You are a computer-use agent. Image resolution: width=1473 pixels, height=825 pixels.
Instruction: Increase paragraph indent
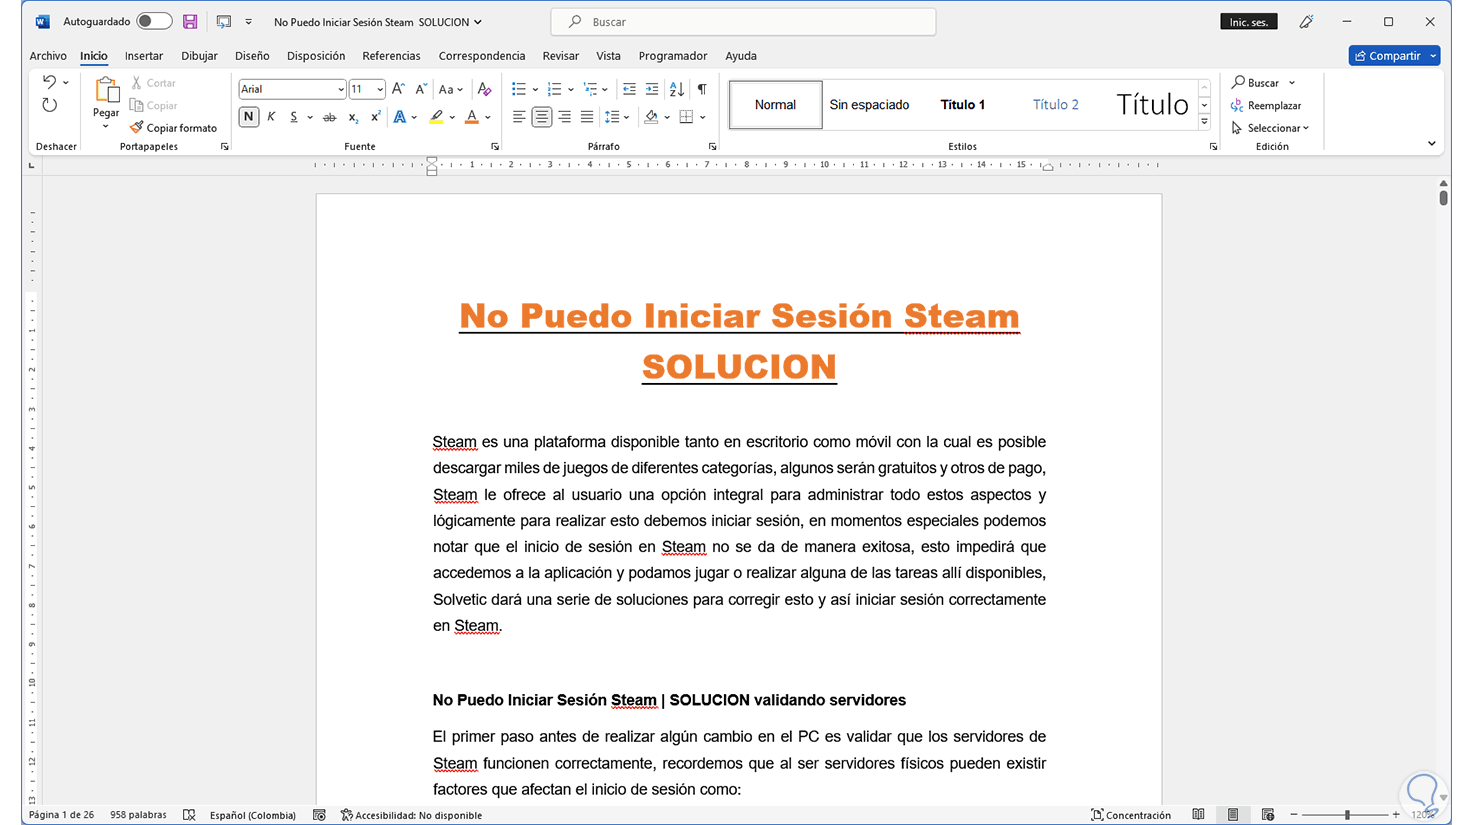tap(652, 89)
